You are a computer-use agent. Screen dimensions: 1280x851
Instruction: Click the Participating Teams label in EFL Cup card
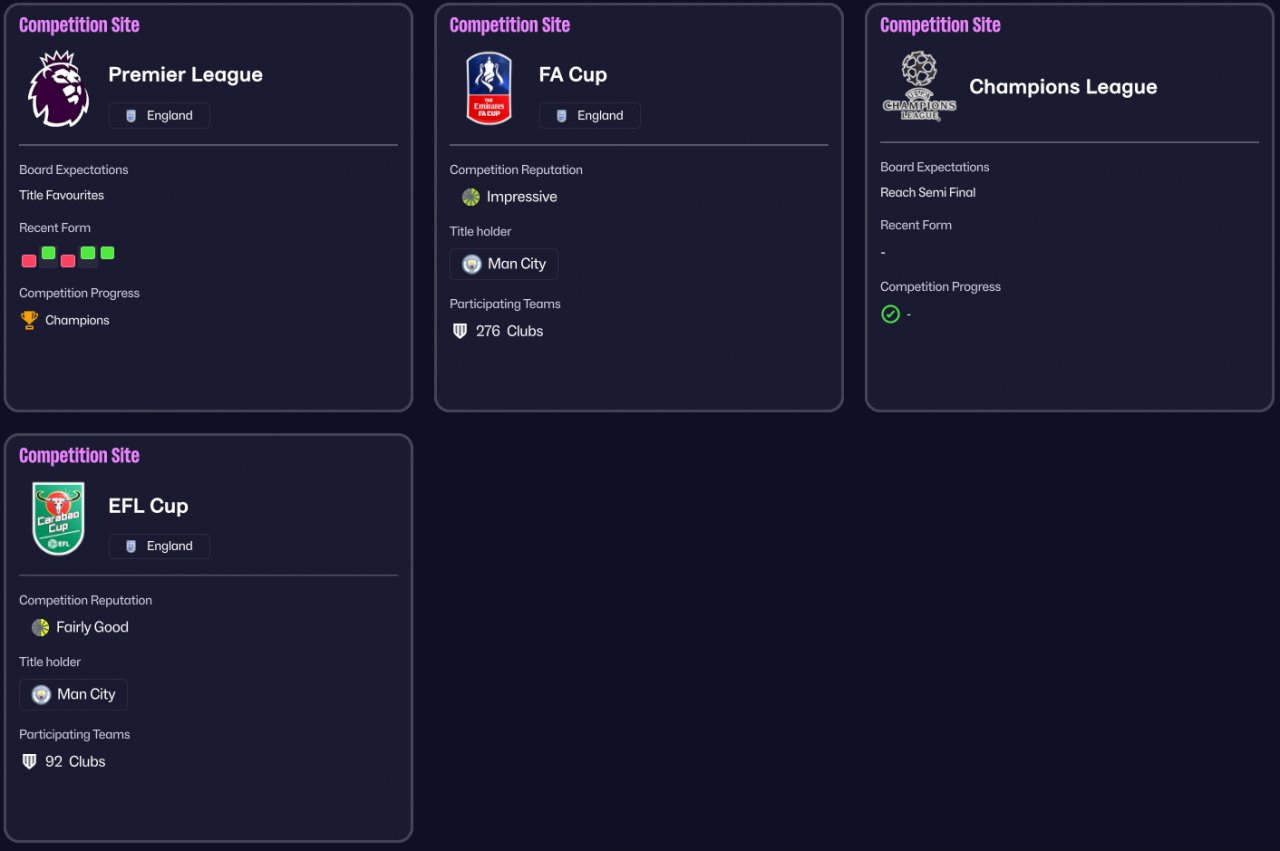75,734
